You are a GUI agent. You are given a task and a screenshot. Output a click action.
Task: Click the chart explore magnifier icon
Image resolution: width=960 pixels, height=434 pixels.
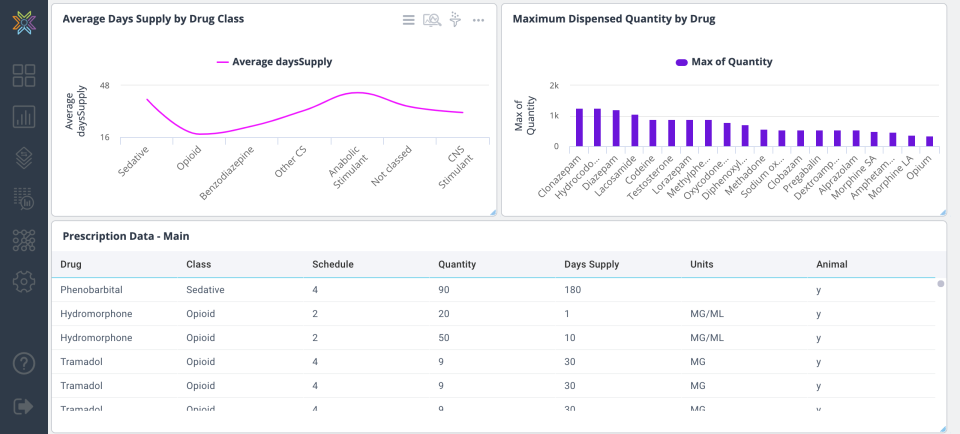click(432, 20)
